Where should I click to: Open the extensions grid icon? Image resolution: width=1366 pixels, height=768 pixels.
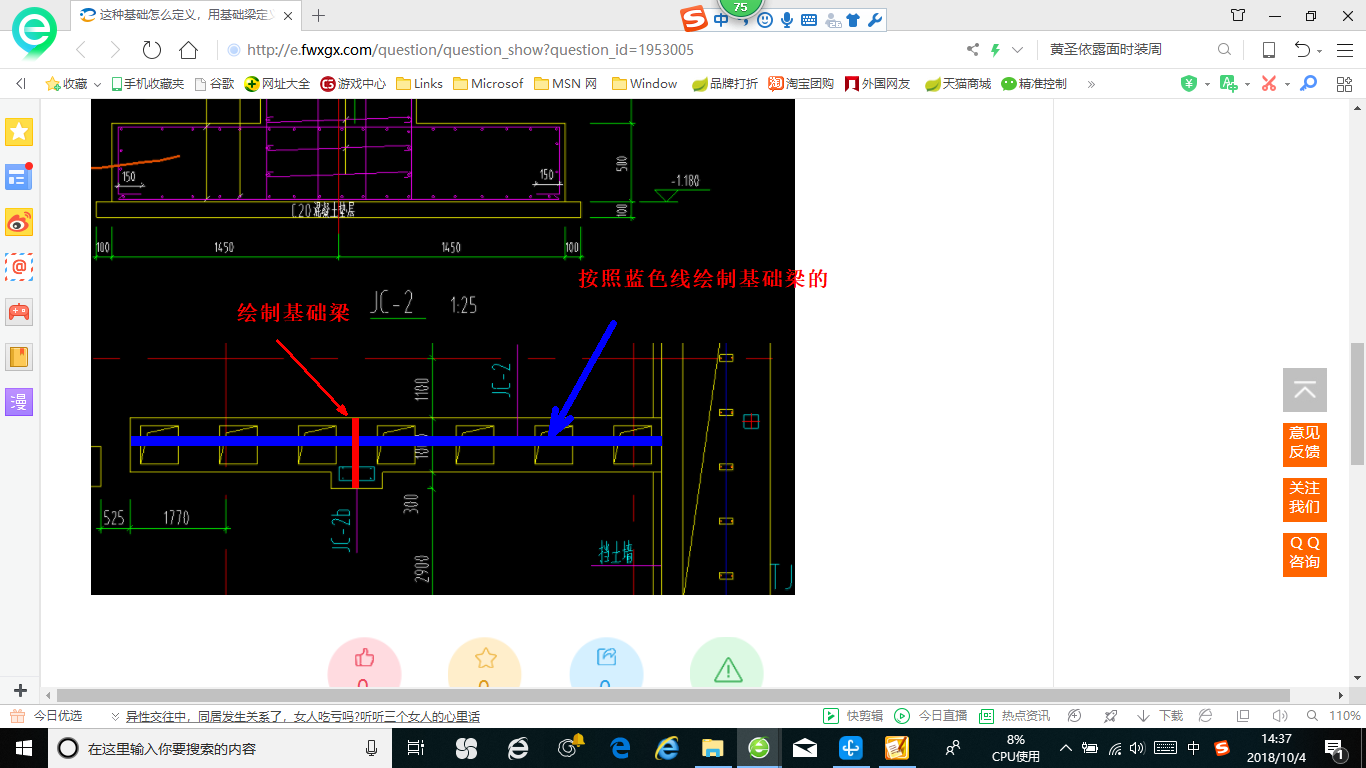(1345, 84)
